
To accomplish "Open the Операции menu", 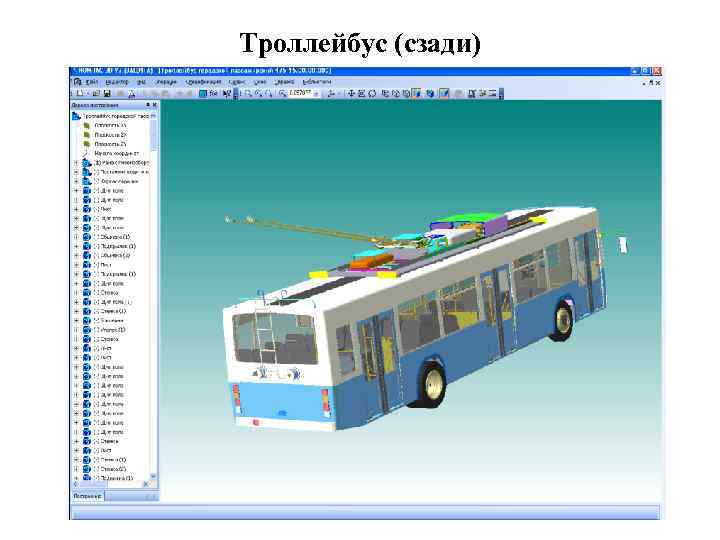I will click(166, 82).
